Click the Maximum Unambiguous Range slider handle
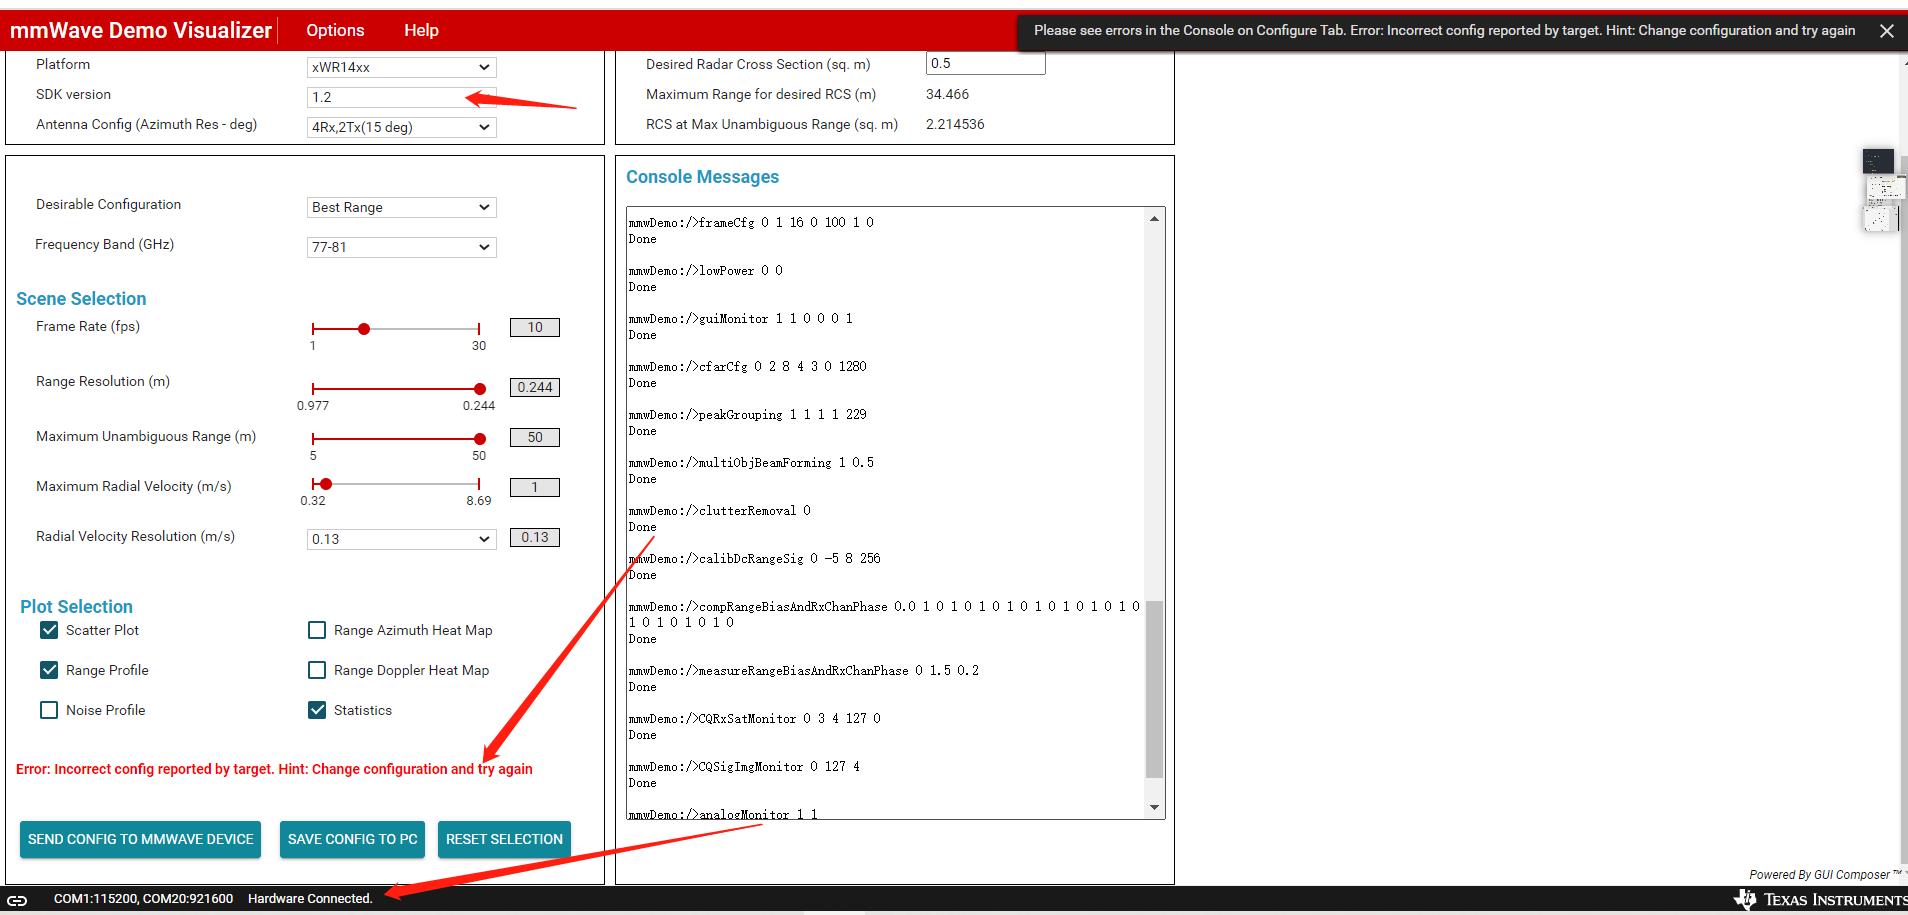 480,439
